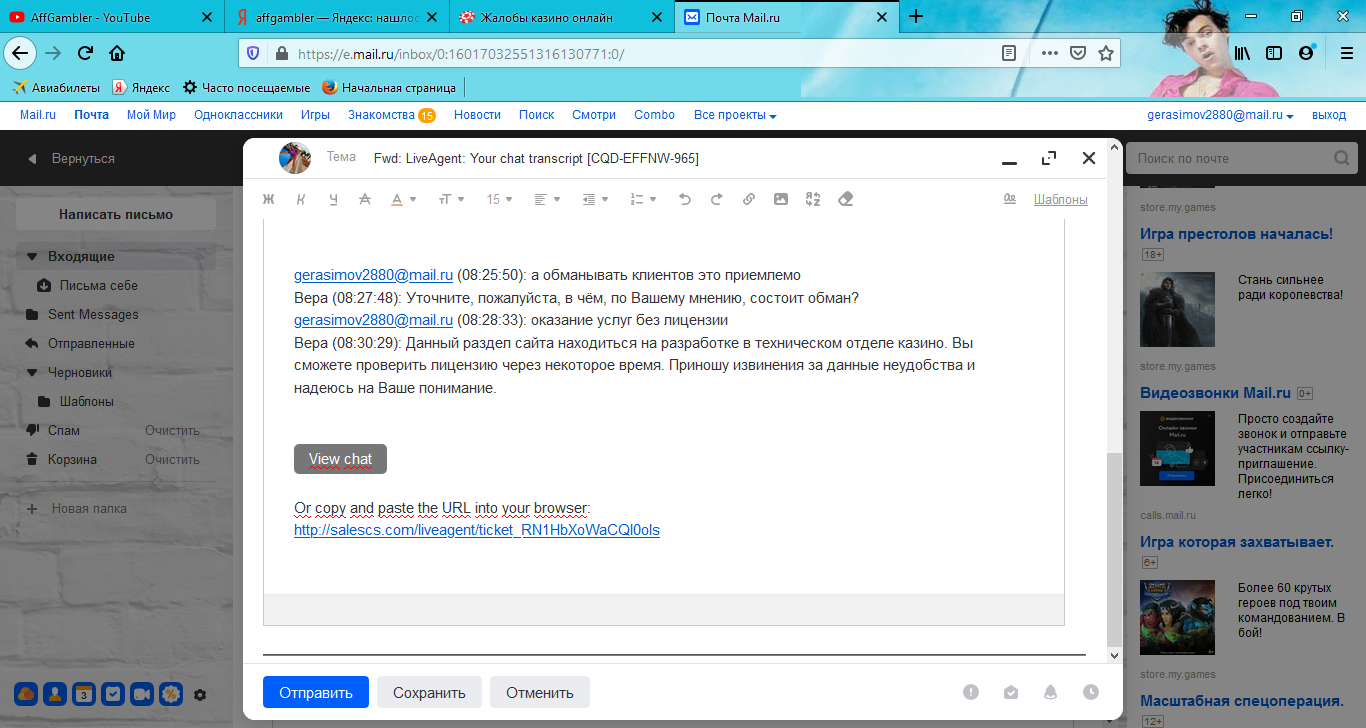Image resolution: width=1366 pixels, height=728 pixels.
Task: Clear formatting with the eraser icon
Action: [845, 199]
